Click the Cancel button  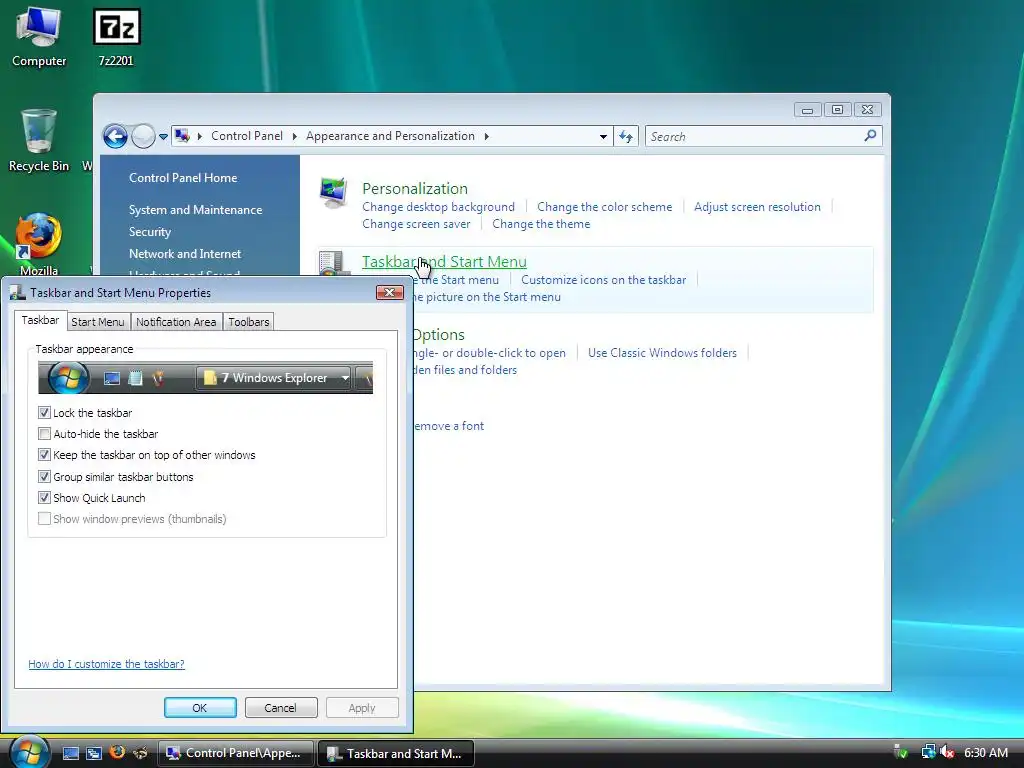[280, 708]
